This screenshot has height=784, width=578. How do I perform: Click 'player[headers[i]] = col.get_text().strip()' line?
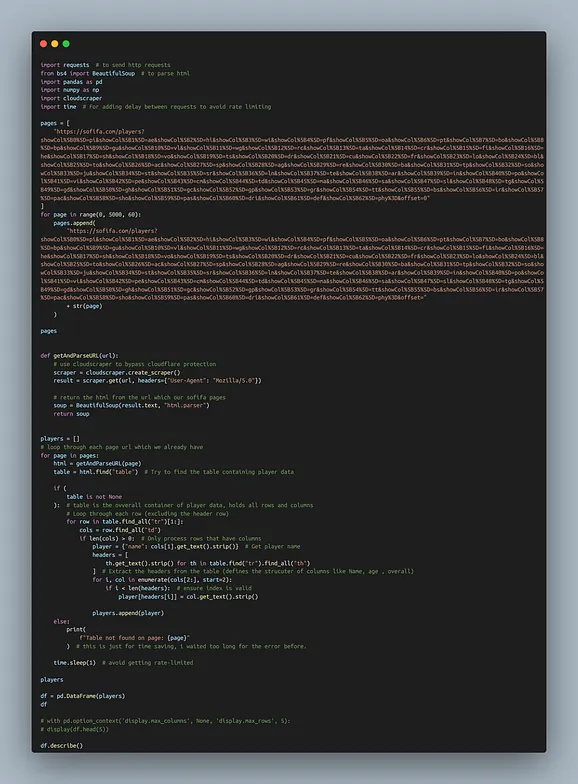pos(188,596)
